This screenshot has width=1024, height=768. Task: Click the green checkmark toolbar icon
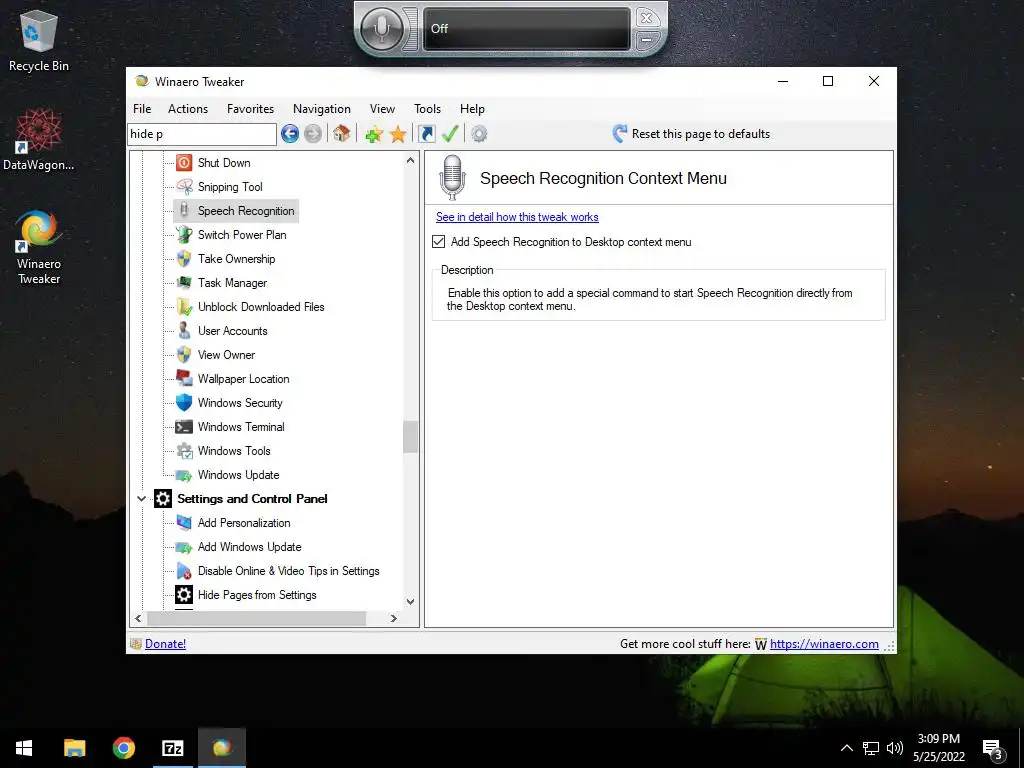tap(450, 134)
